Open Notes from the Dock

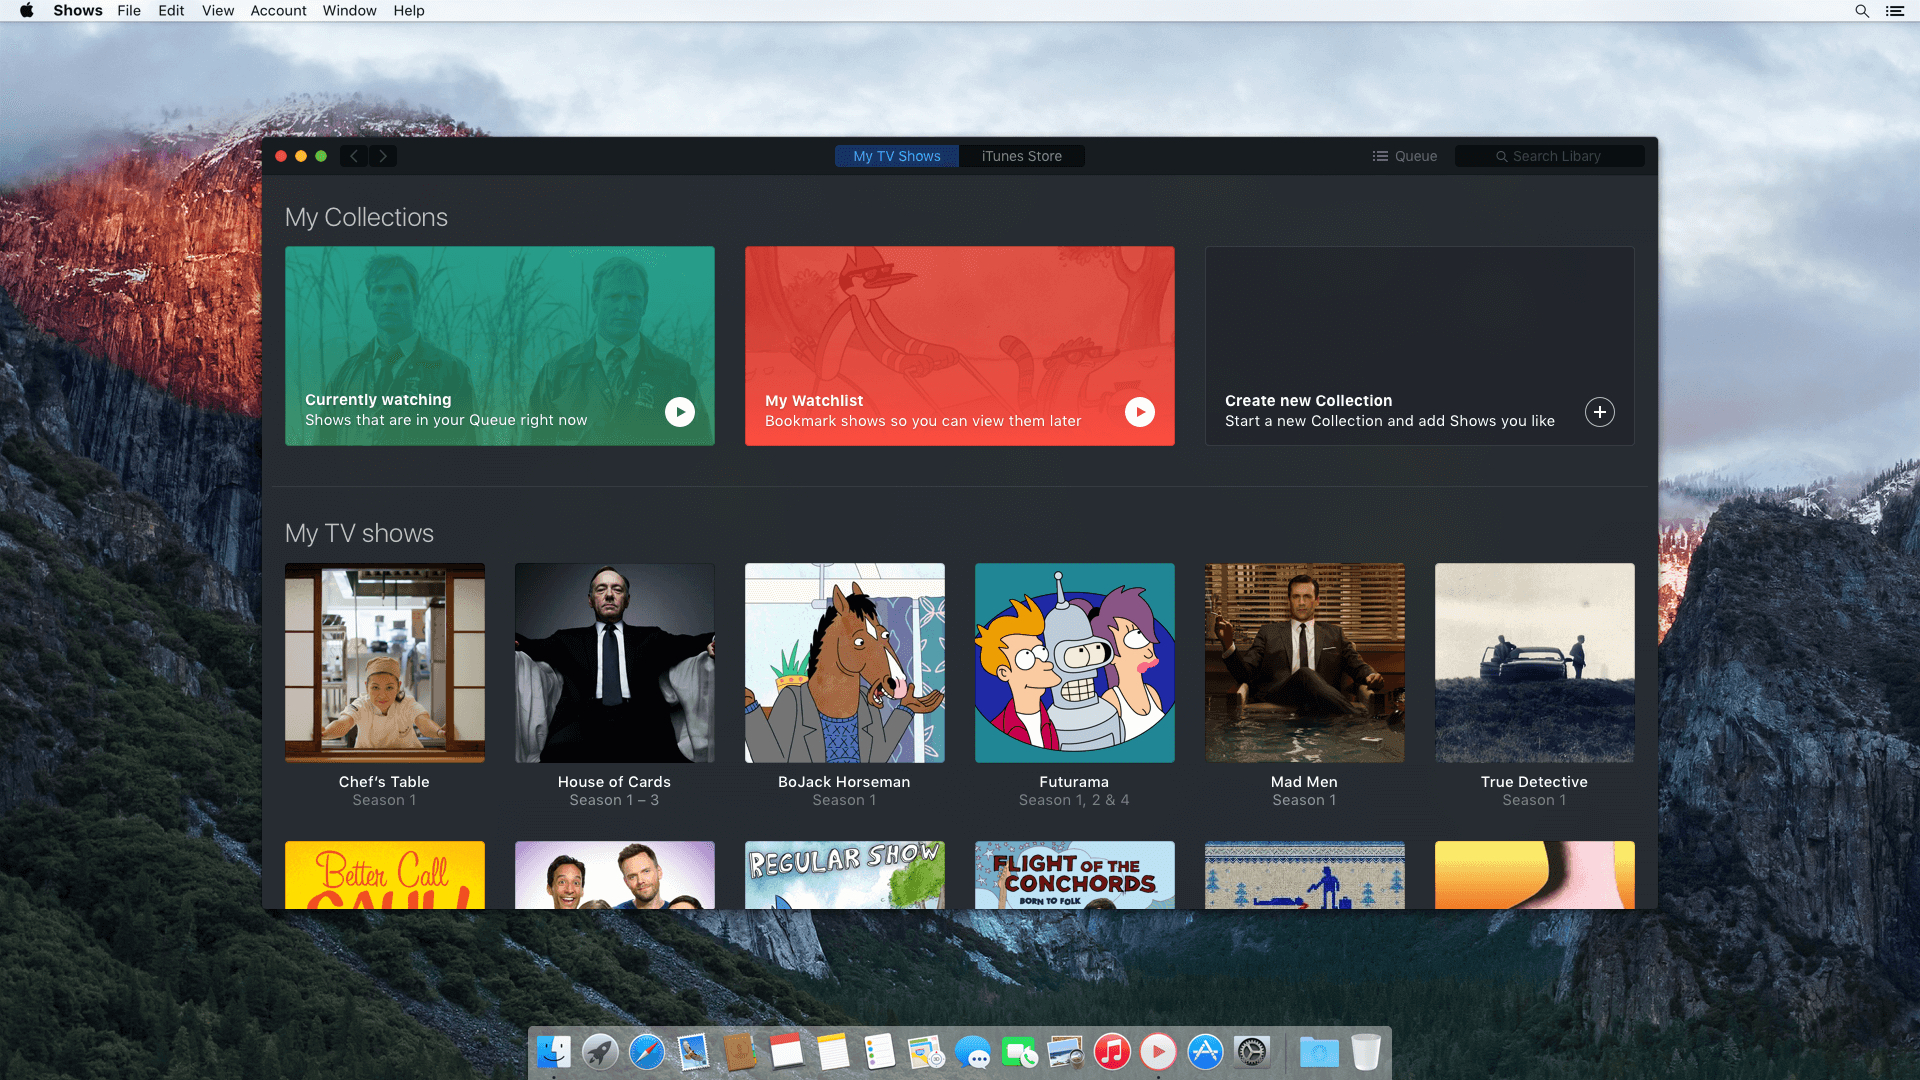pos(833,1052)
